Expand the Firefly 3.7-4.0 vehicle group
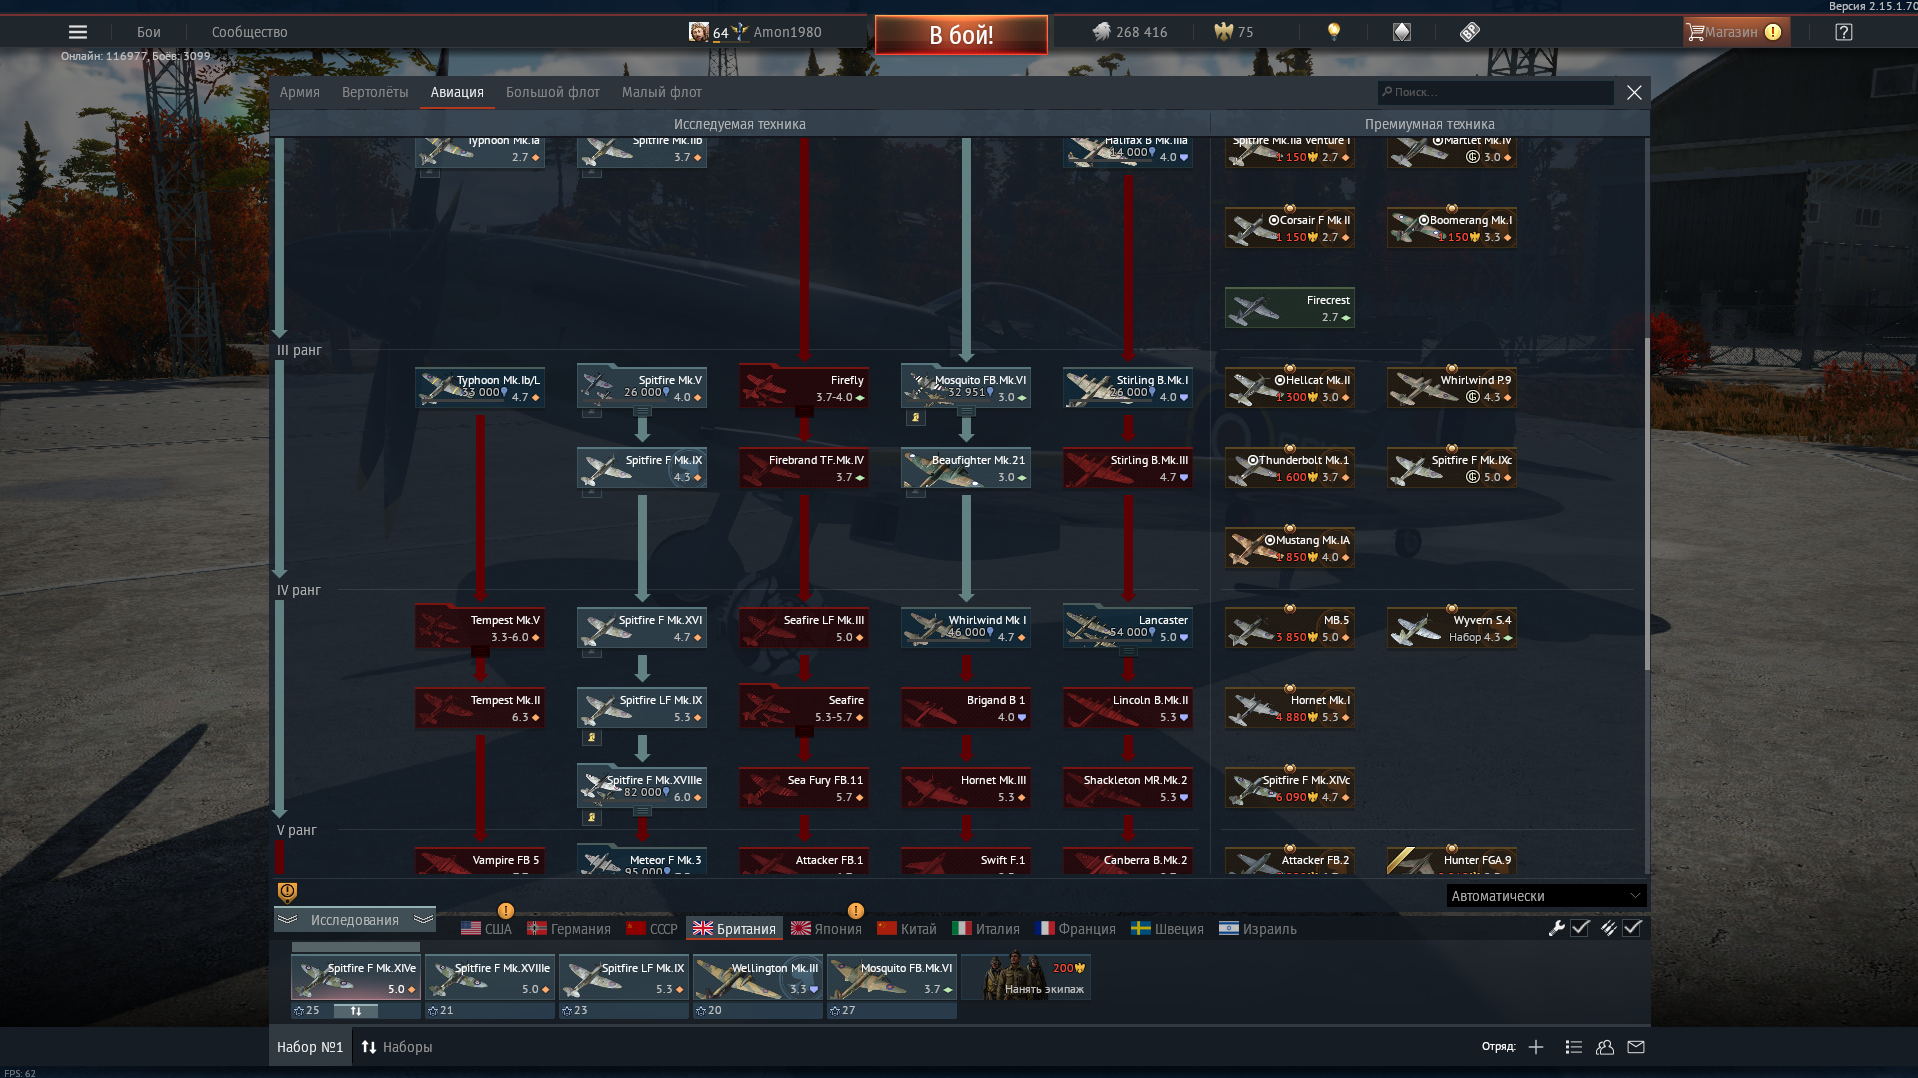Screen dimensions: 1918x1078 click(x=804, y=388)
